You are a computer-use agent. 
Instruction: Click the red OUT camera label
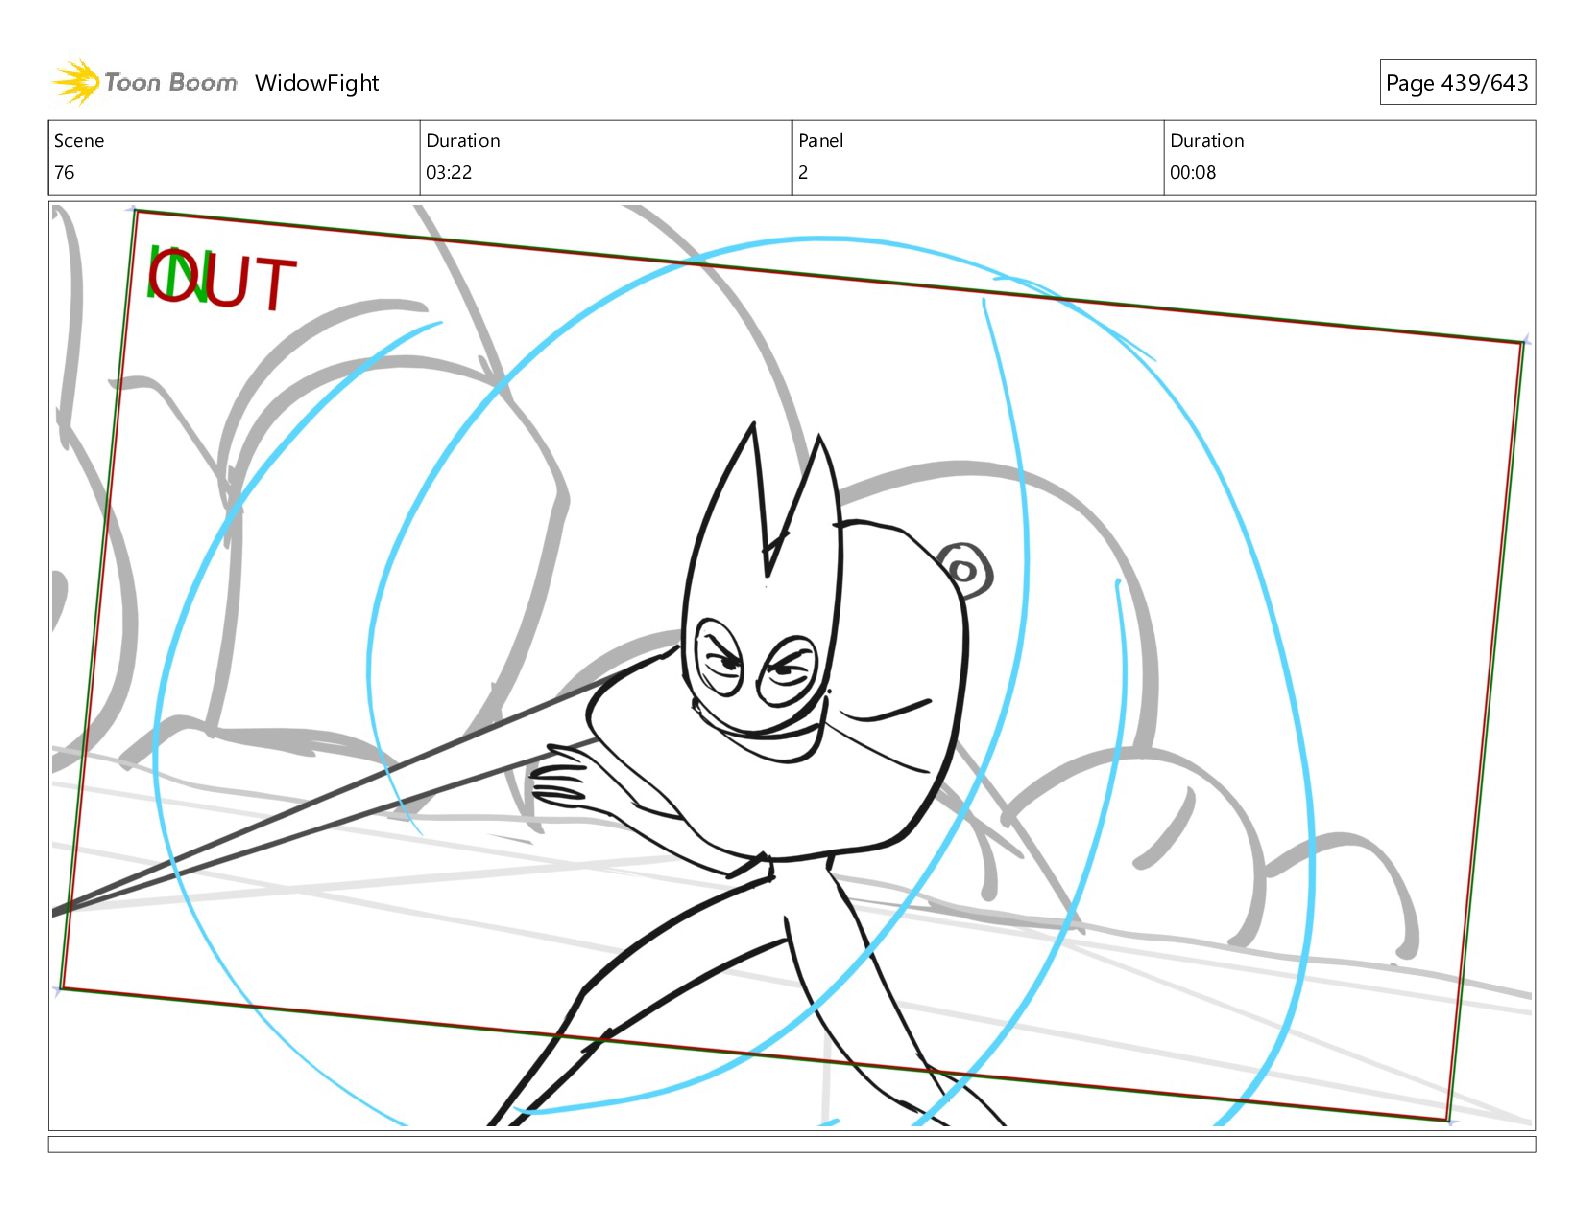coord(222,280)
